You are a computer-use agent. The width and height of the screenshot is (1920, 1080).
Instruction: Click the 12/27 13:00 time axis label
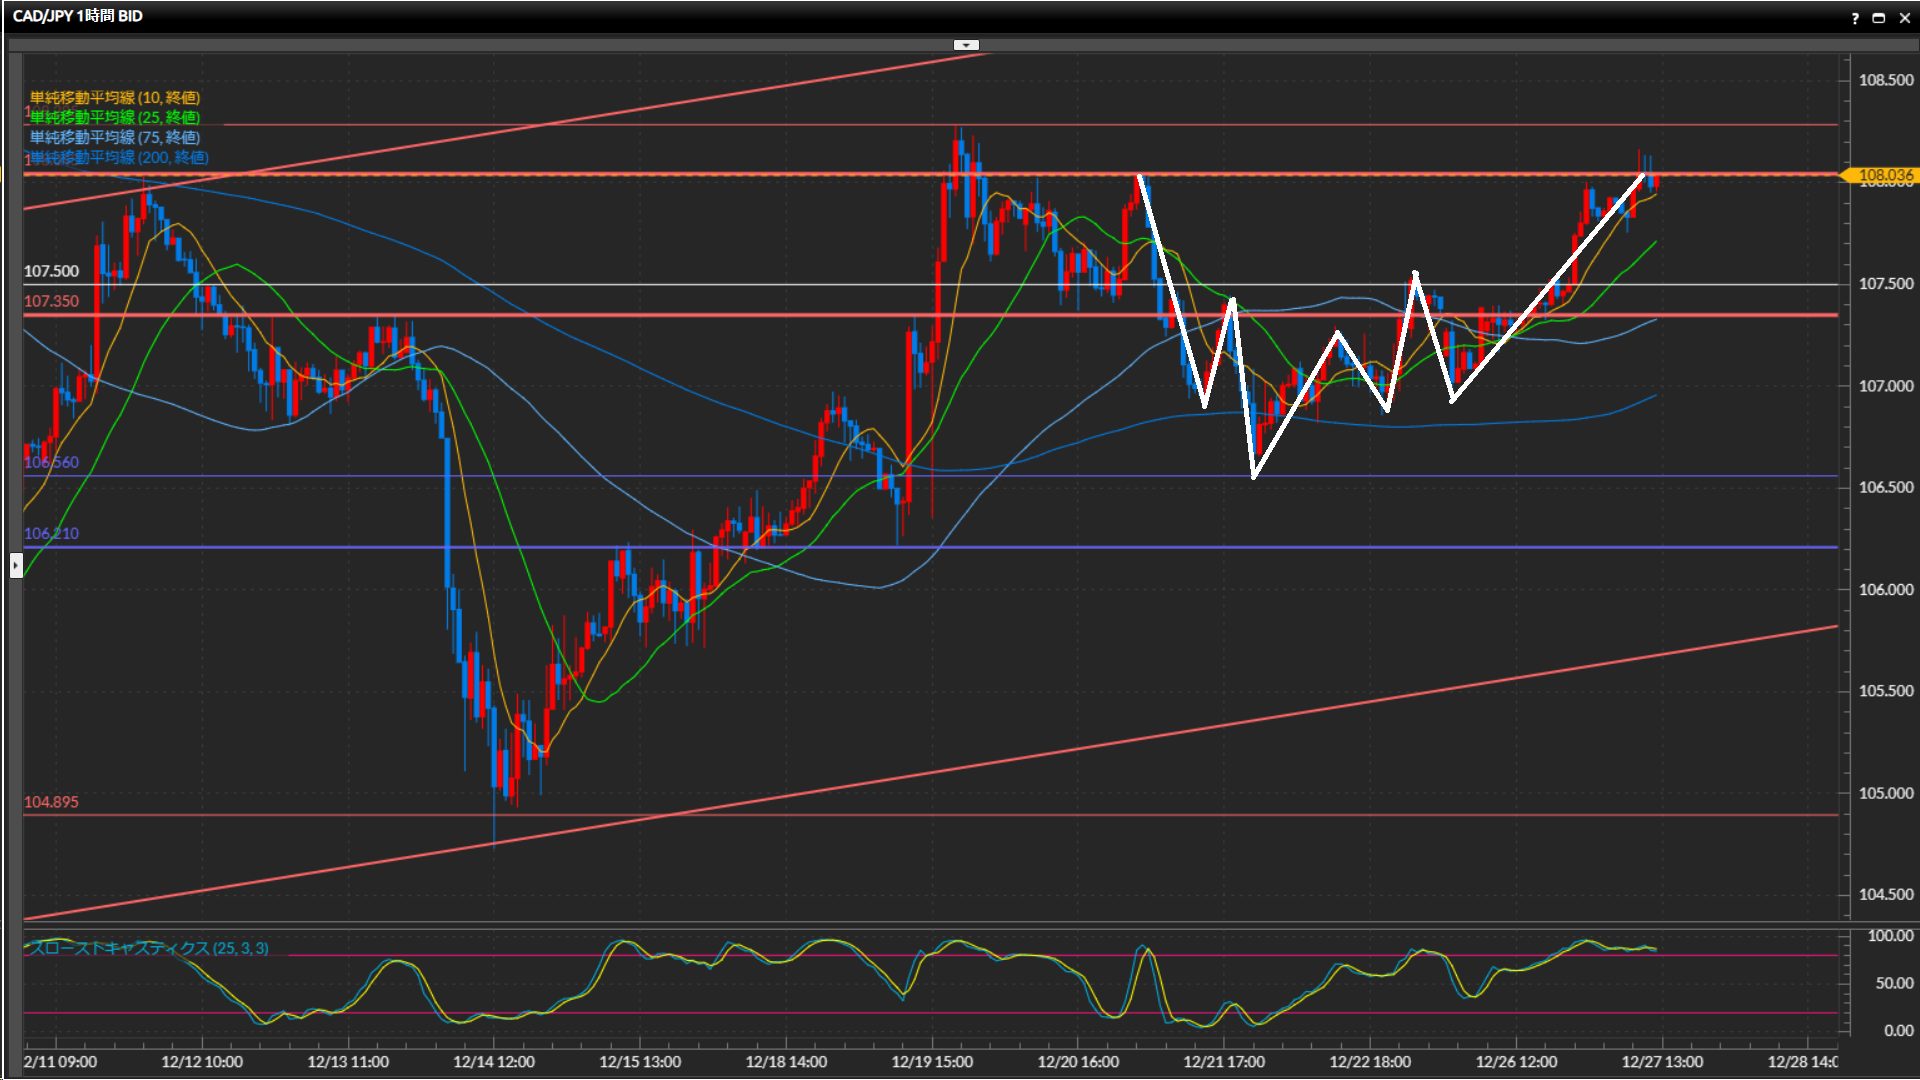point(1661,1061)
